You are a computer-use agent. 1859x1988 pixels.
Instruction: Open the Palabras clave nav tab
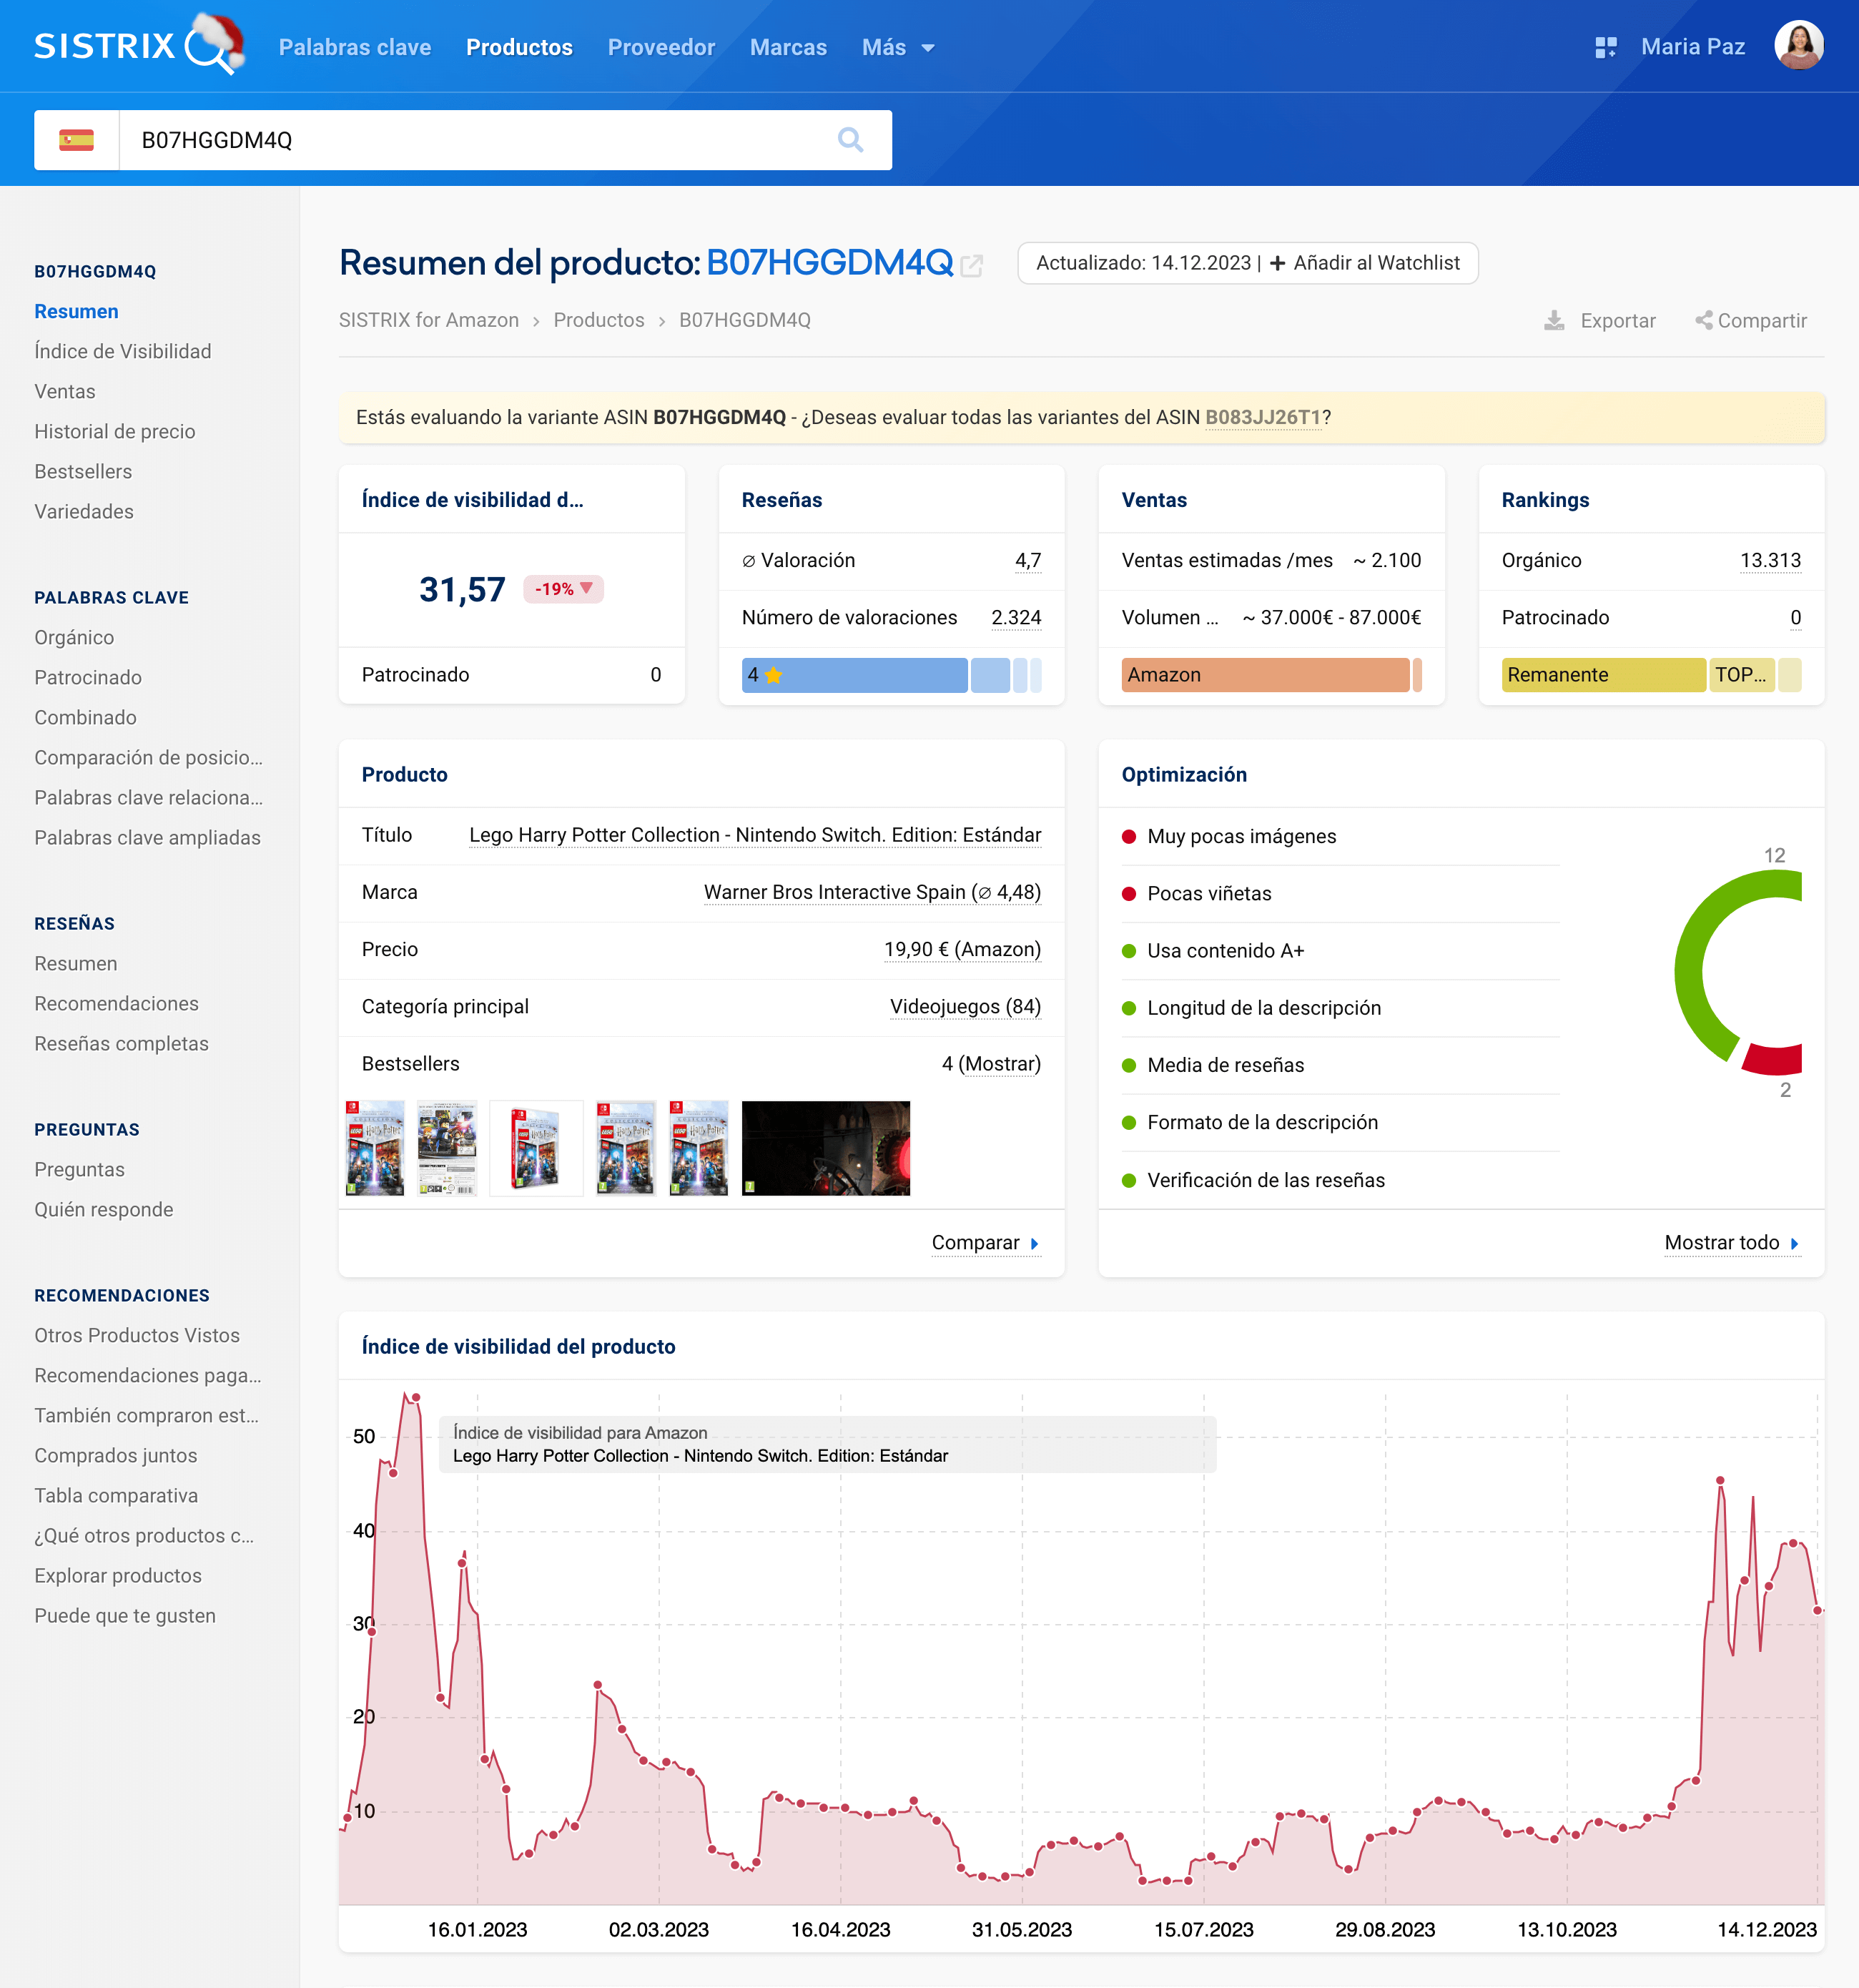click(354, 47)
